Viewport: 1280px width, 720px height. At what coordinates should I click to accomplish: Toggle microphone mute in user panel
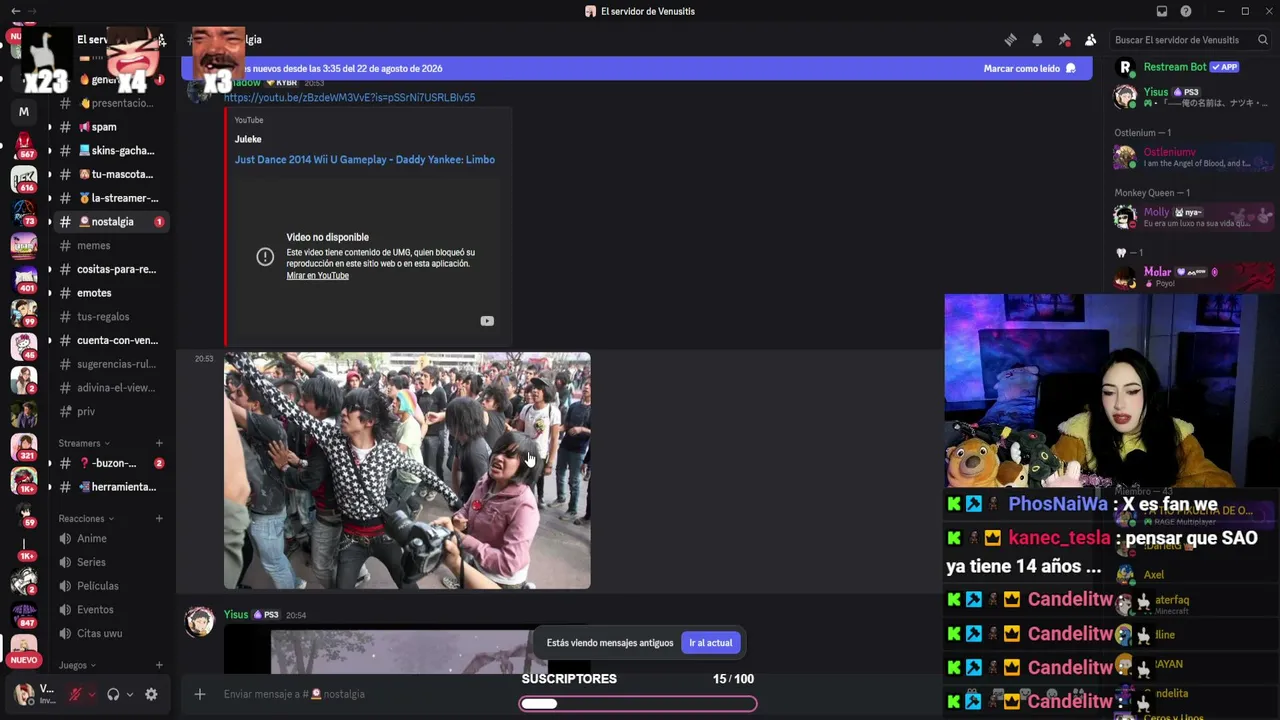coord(75,694)
